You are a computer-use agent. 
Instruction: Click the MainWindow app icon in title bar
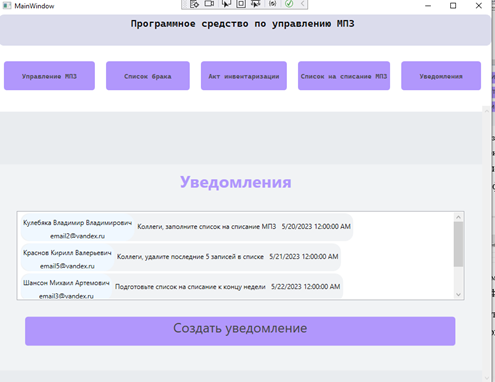[7, 6]
